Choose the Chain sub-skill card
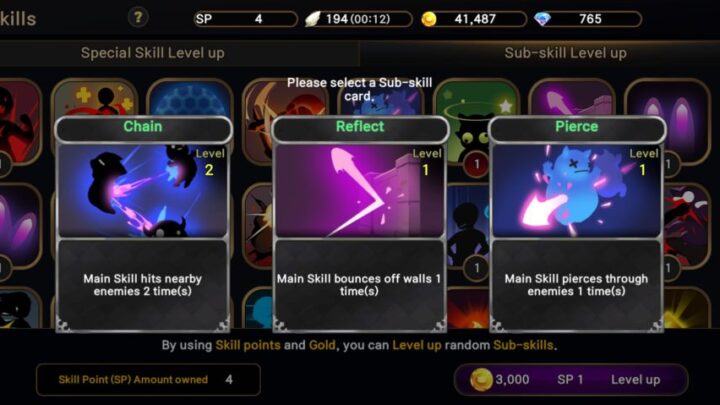 [x=143, y=224]
